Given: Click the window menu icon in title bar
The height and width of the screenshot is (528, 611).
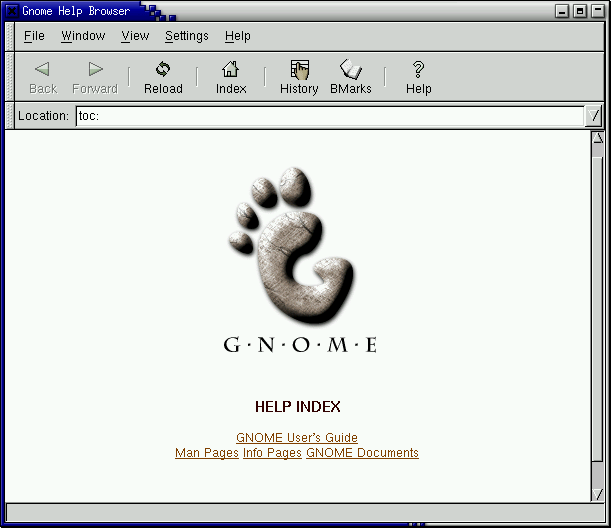Looking at the screenshot, I should coord(11,11).
